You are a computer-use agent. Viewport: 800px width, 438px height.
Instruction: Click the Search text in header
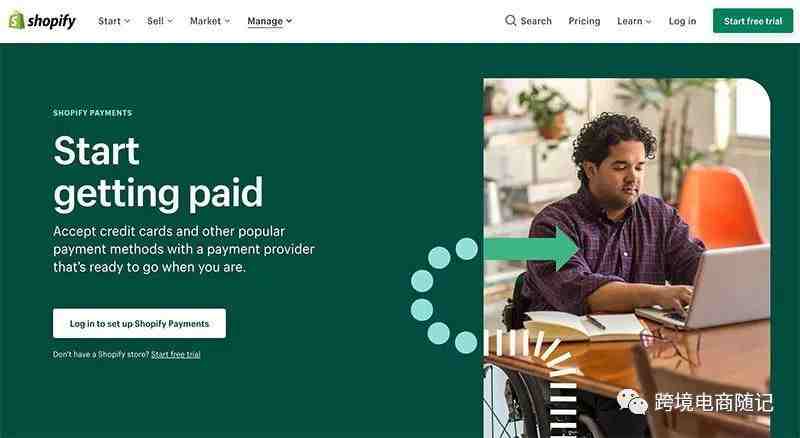[x=536, y=21]
